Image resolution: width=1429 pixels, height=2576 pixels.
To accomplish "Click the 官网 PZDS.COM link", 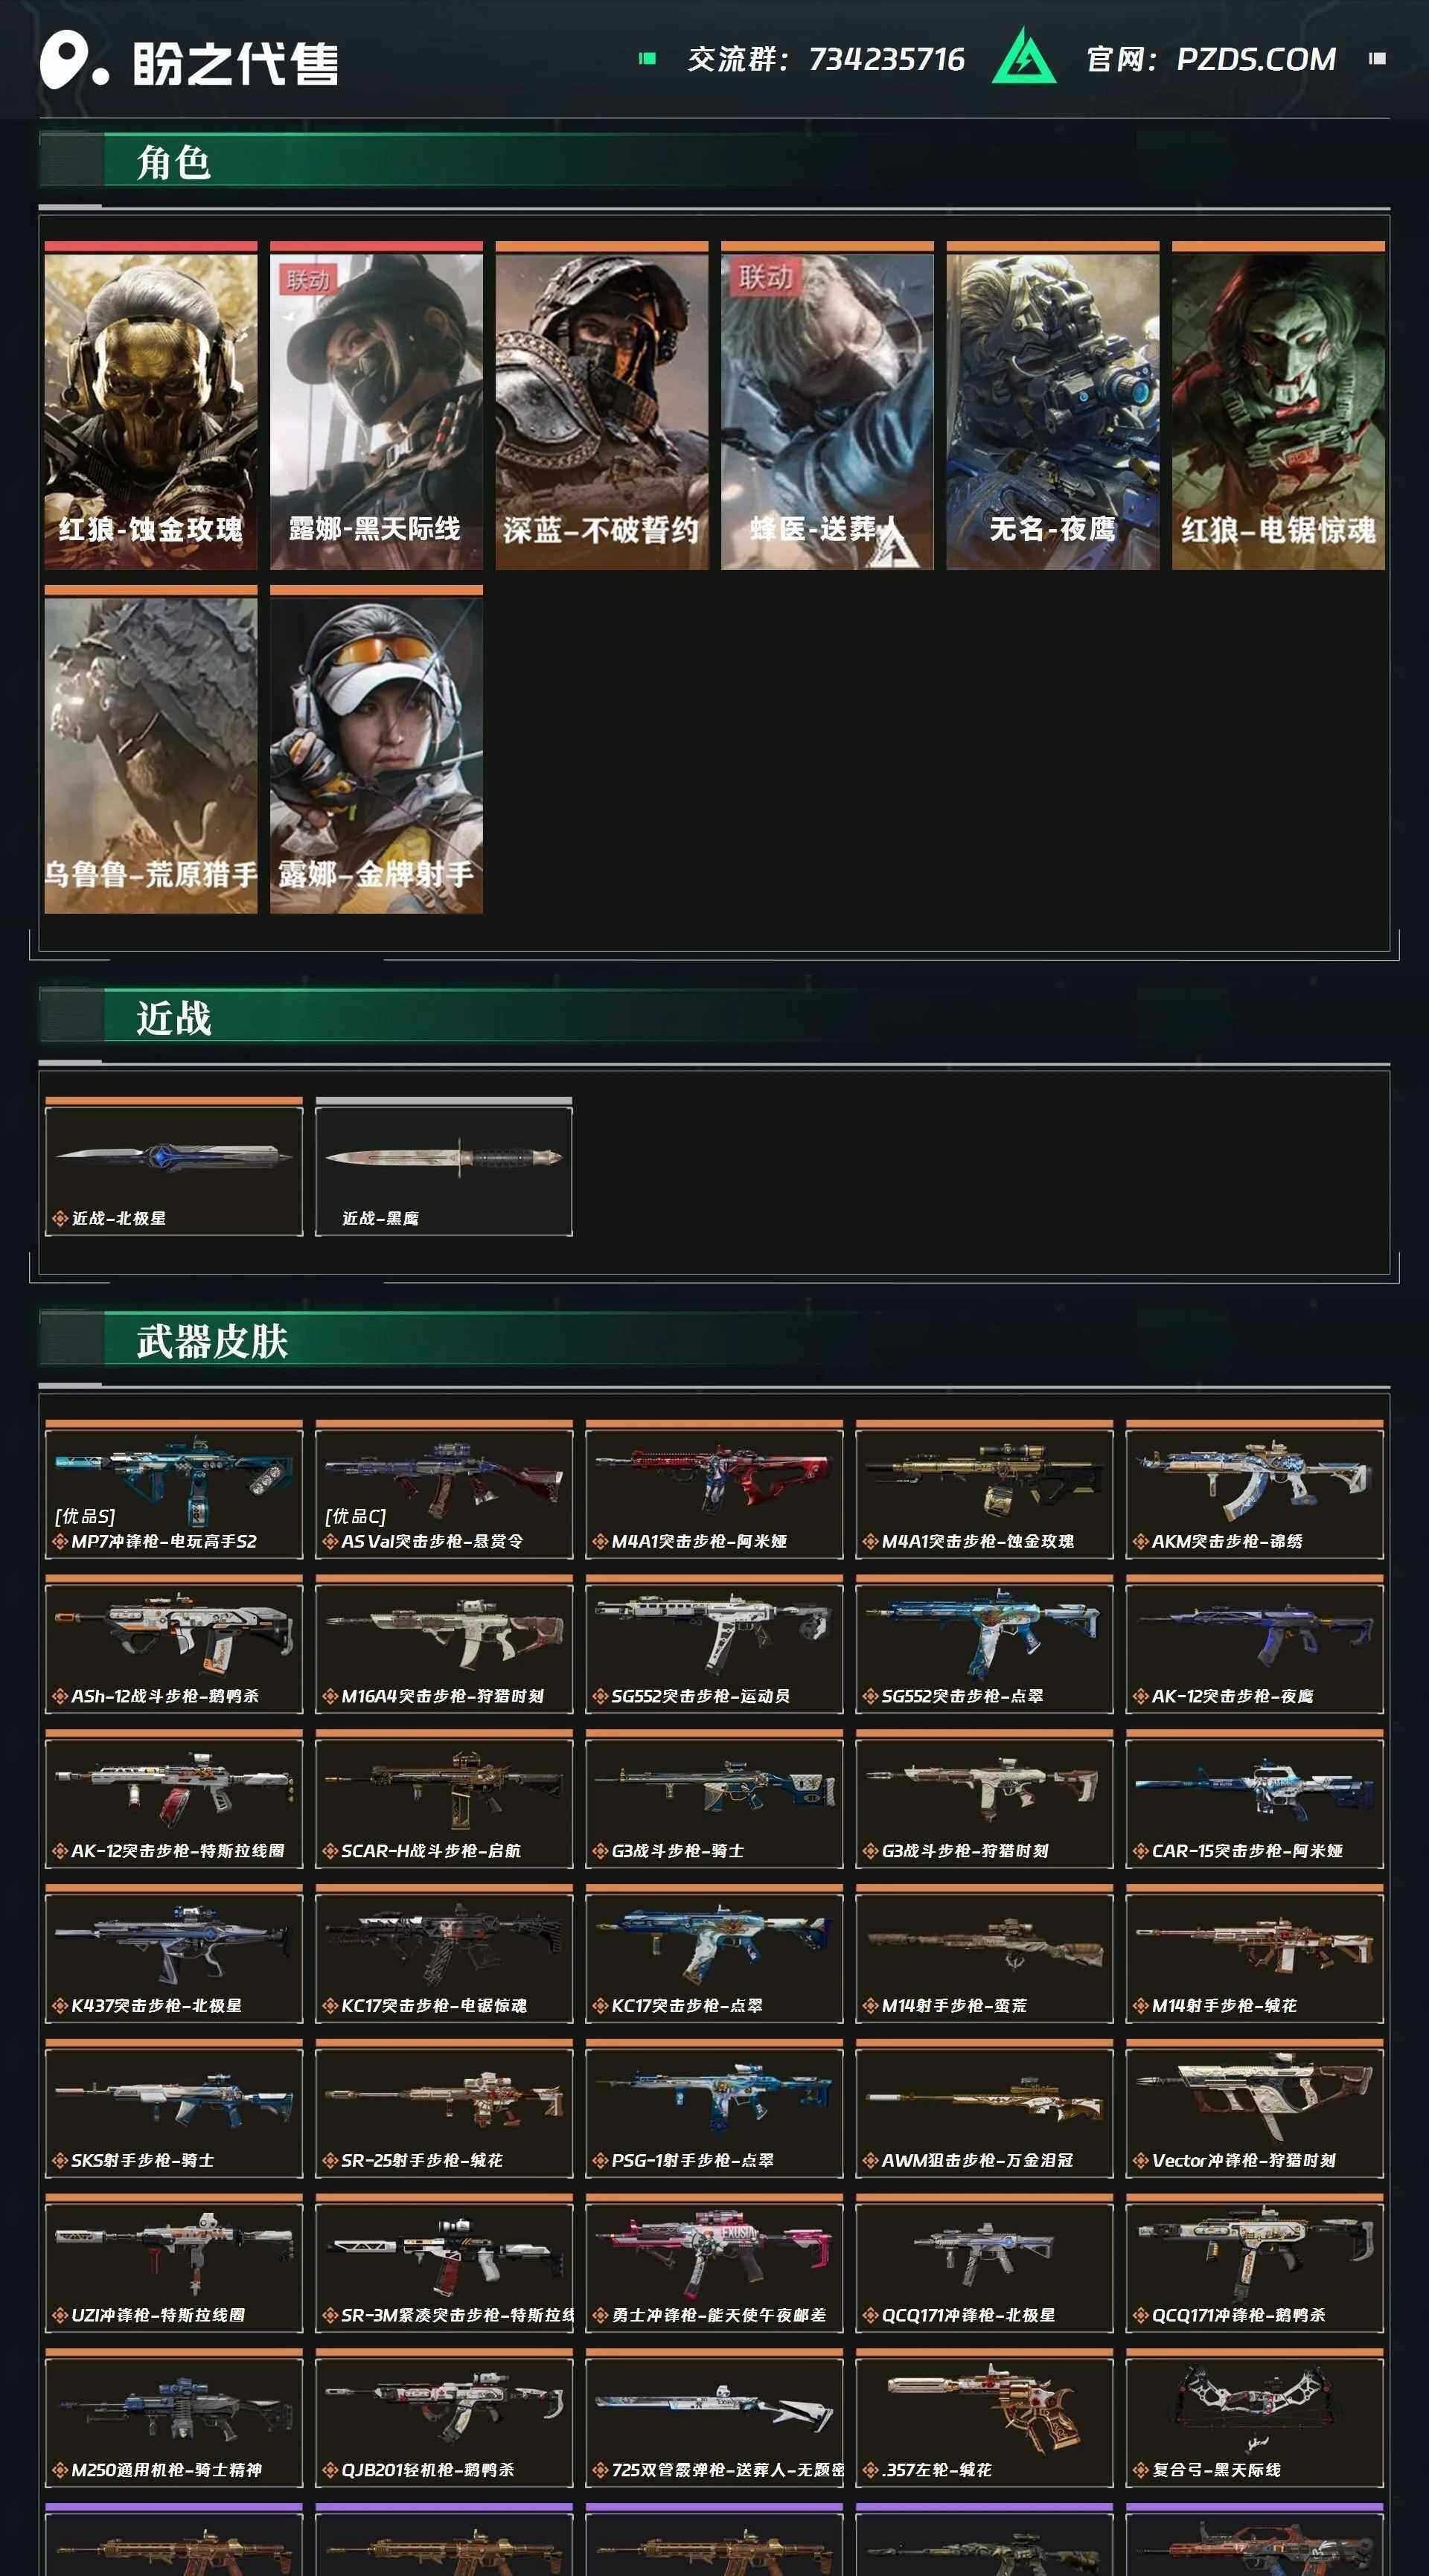I will (1211, 59).
